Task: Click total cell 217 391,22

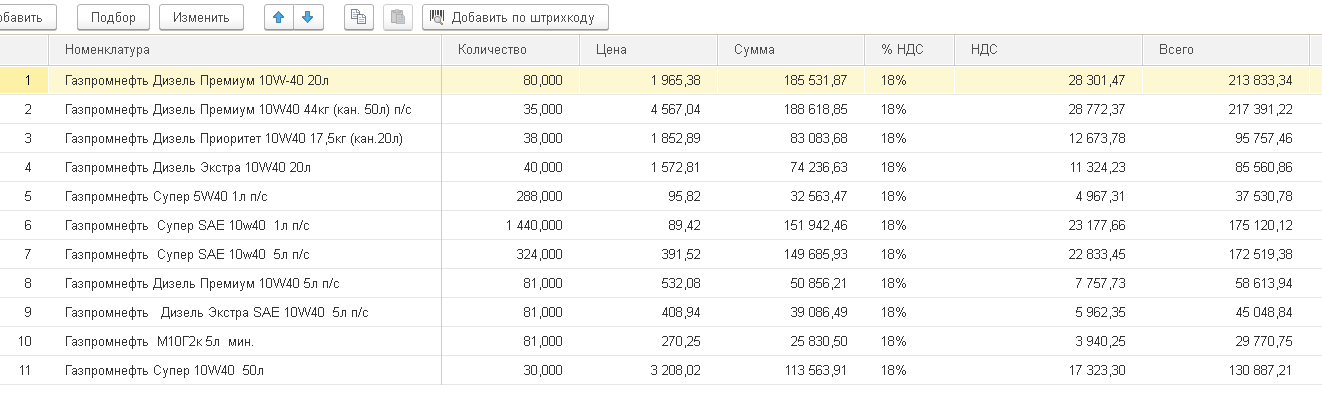Action: click(x=1225, y=109)
